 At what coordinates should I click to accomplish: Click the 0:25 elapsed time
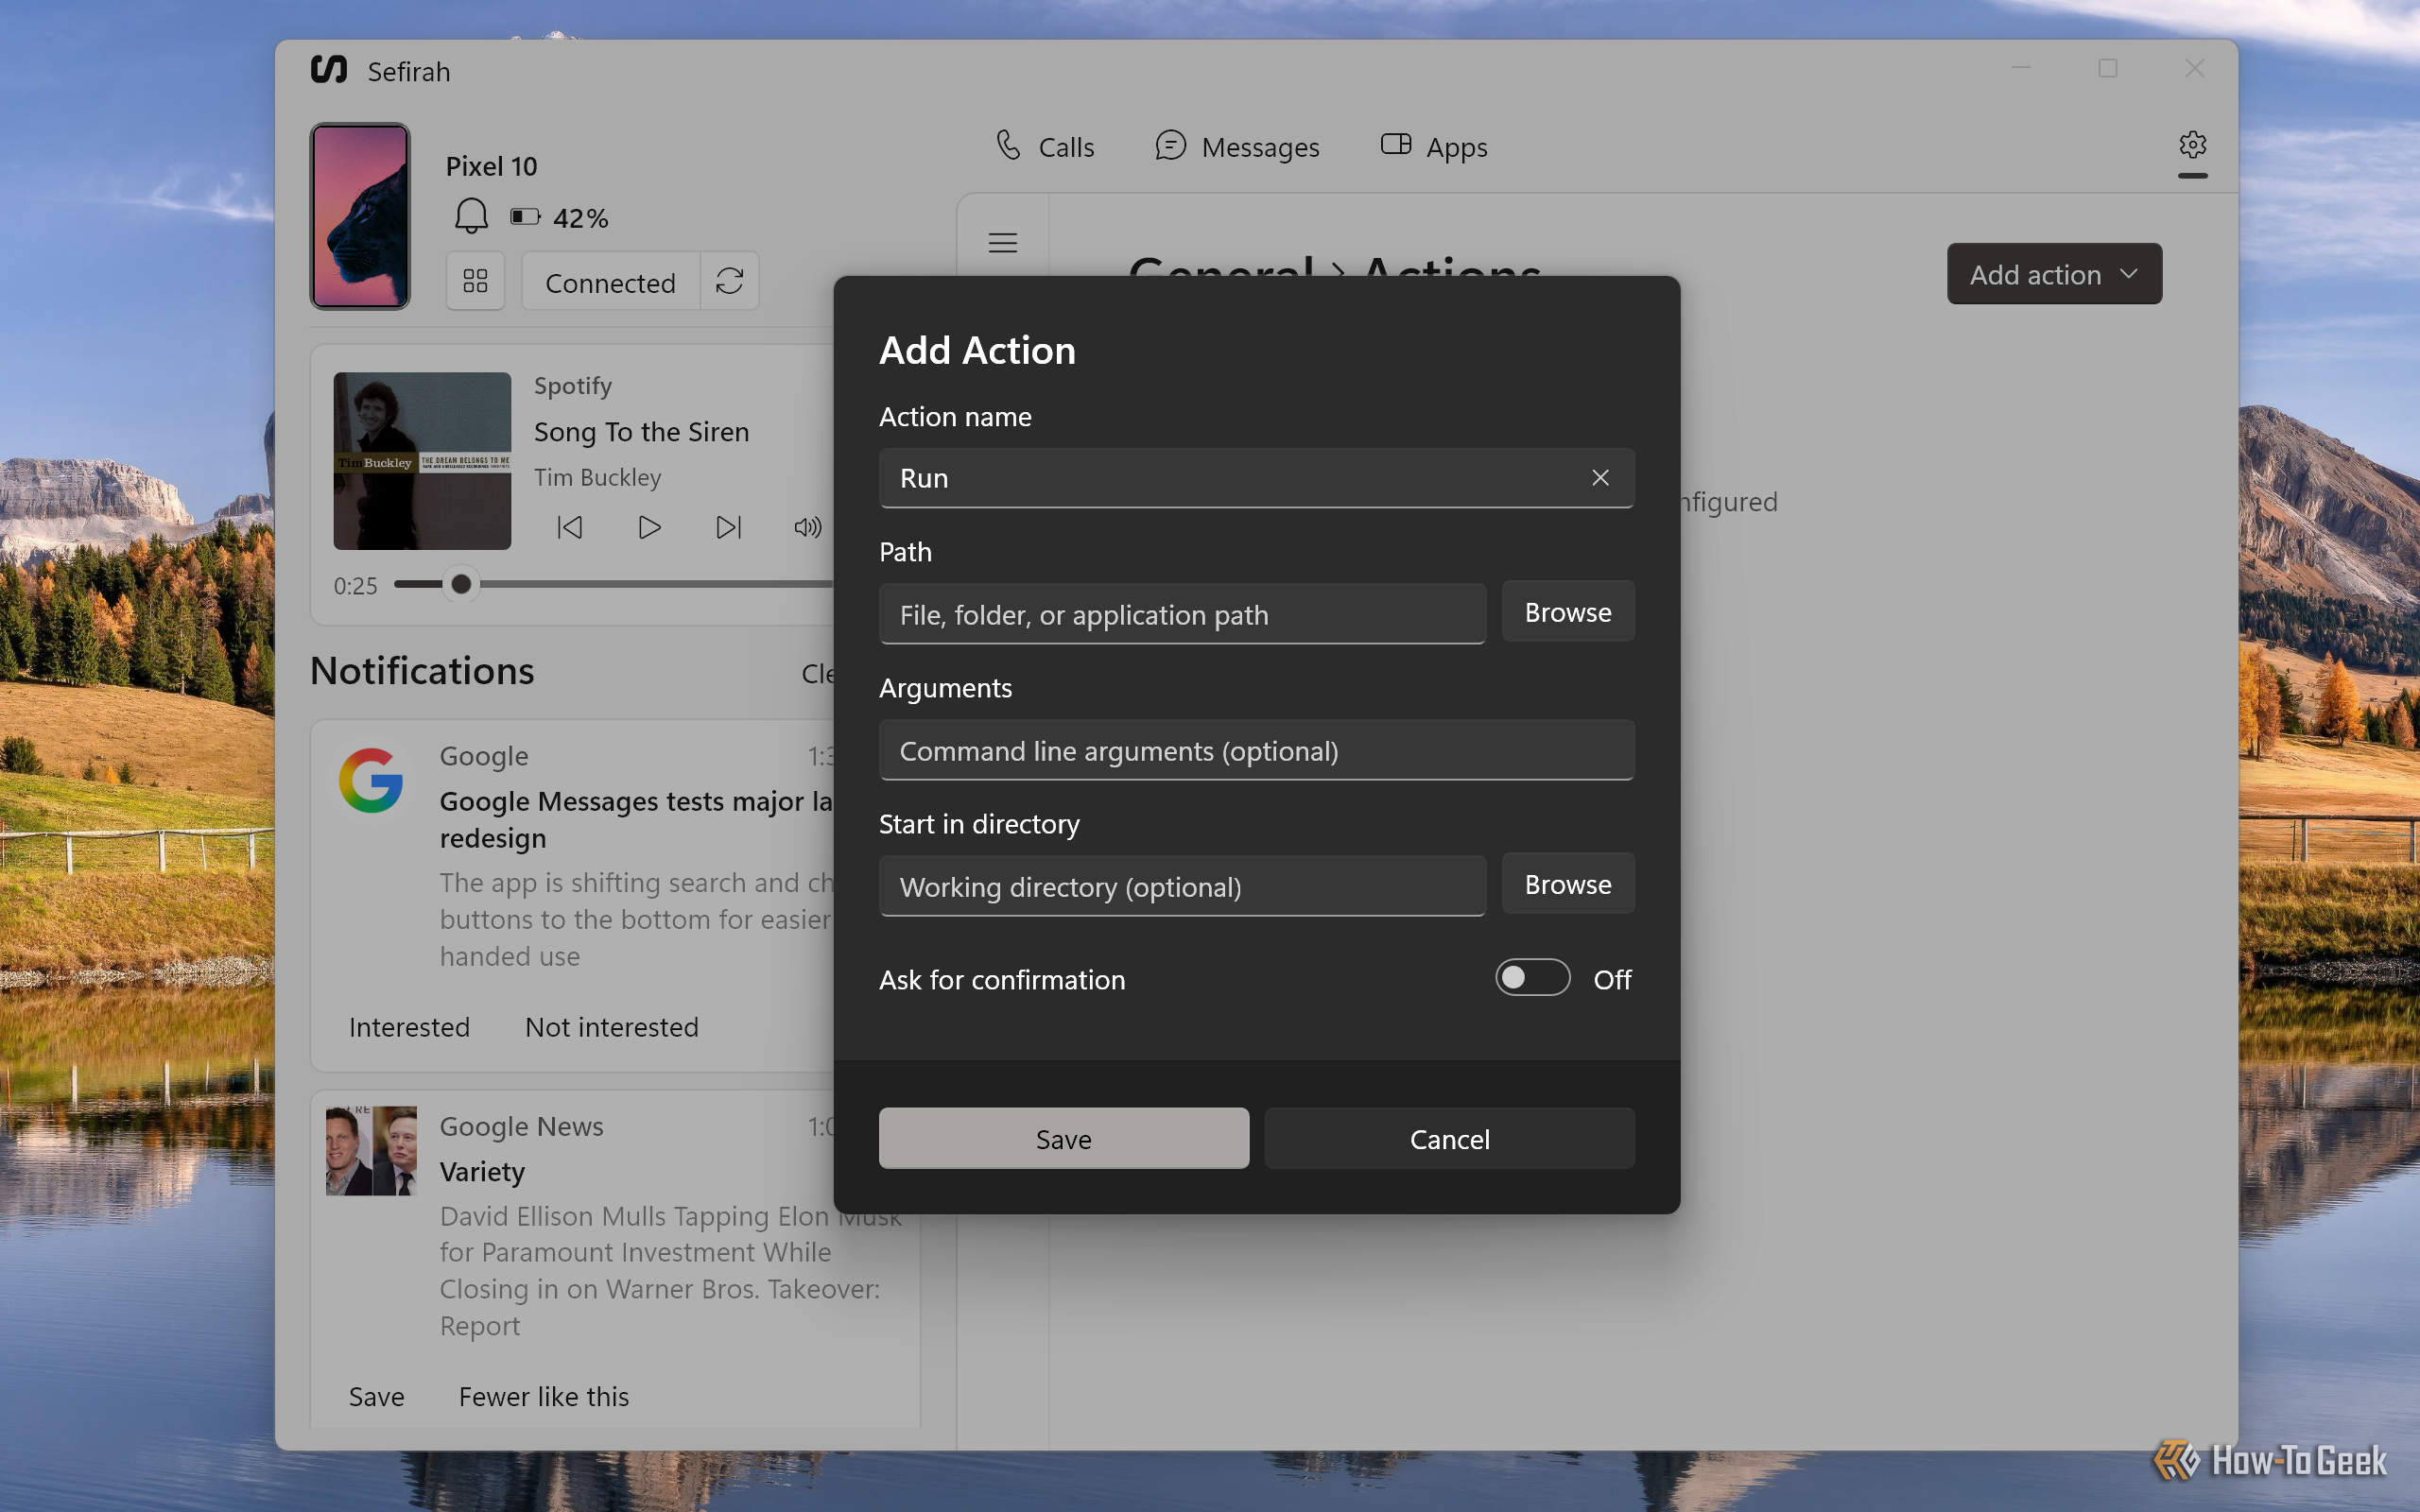pos(355,586)
